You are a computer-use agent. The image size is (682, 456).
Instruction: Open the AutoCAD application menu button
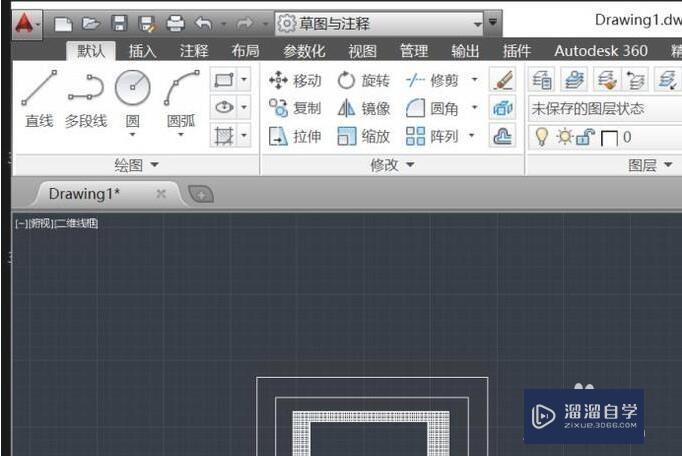pyautogui.click(x=26, y=24)
